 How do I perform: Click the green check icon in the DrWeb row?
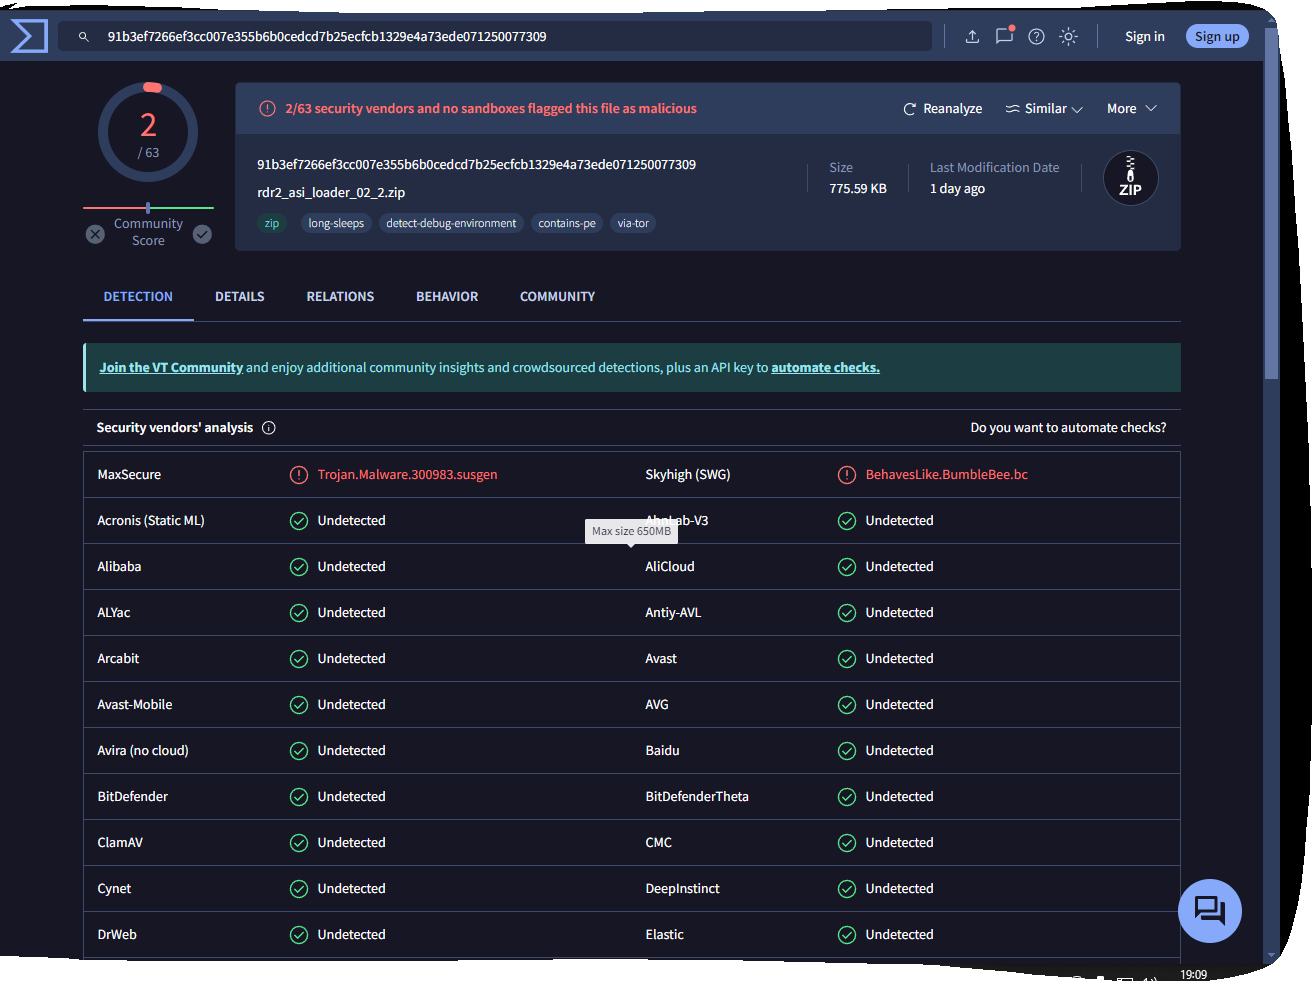pyautogui.click(x=299, y=935)
